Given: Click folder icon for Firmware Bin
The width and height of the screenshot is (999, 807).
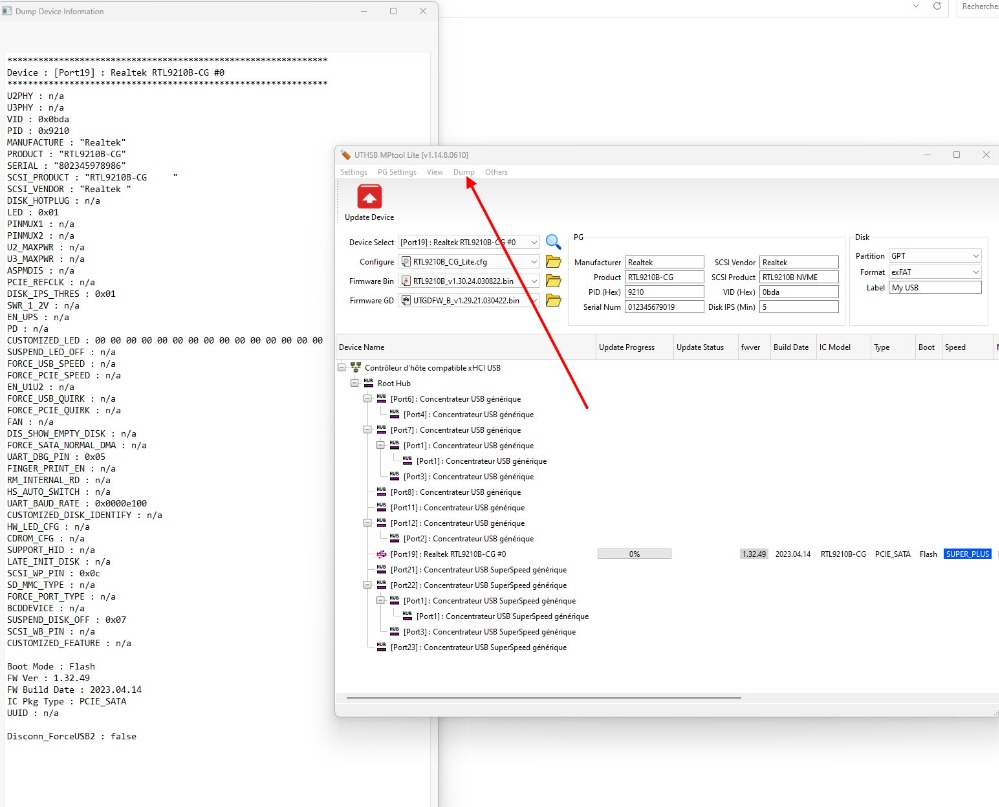Looking at the screenshot, I should click(x=553, y=281).
